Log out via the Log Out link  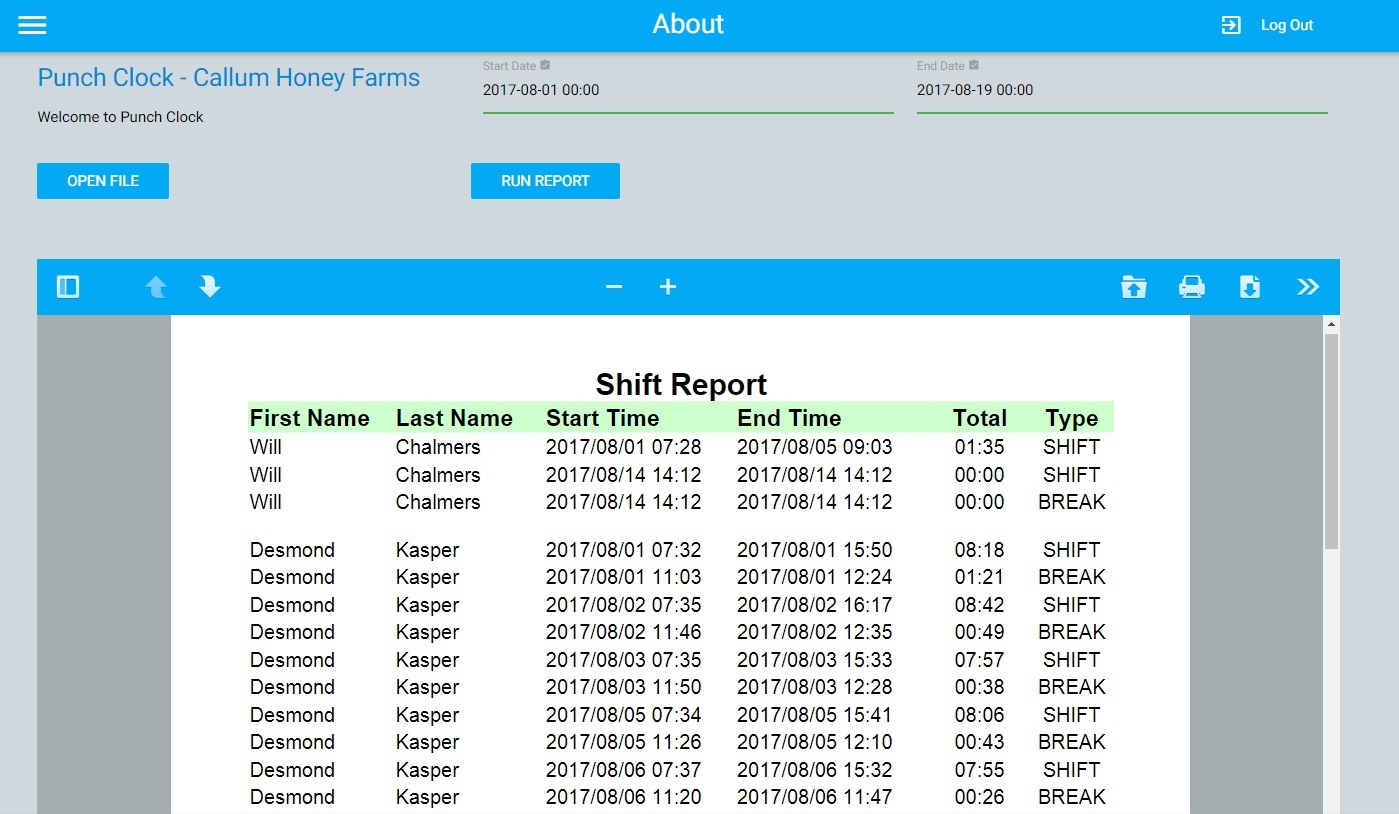click(1287, 25)
